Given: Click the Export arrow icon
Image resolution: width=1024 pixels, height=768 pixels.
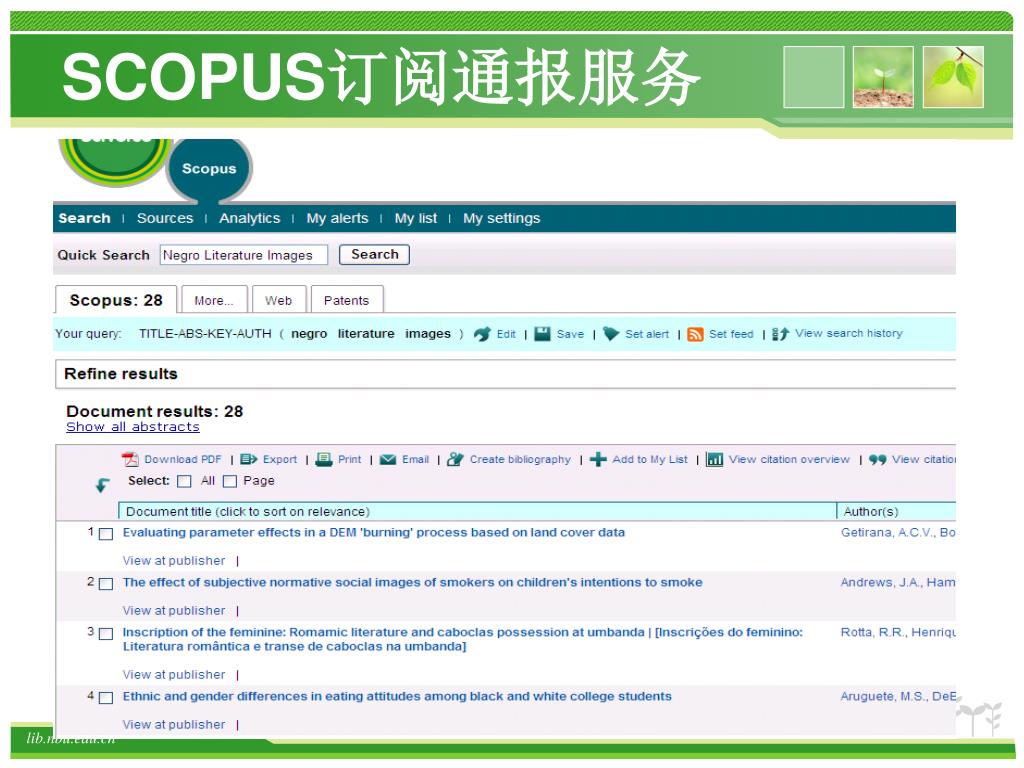Looking at the screenshot, I should 249,459.
